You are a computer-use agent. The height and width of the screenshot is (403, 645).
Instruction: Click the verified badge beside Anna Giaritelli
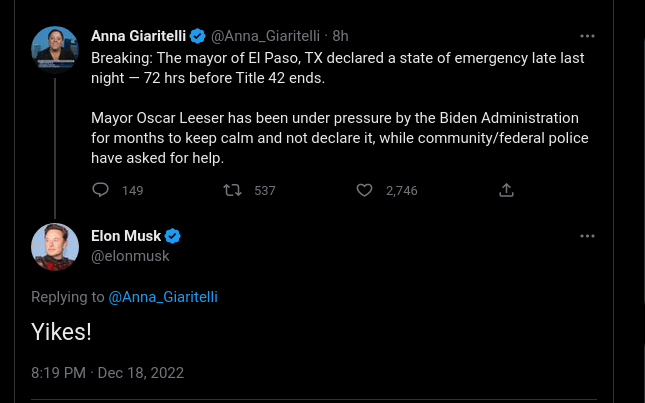click(x=198, y=36)
